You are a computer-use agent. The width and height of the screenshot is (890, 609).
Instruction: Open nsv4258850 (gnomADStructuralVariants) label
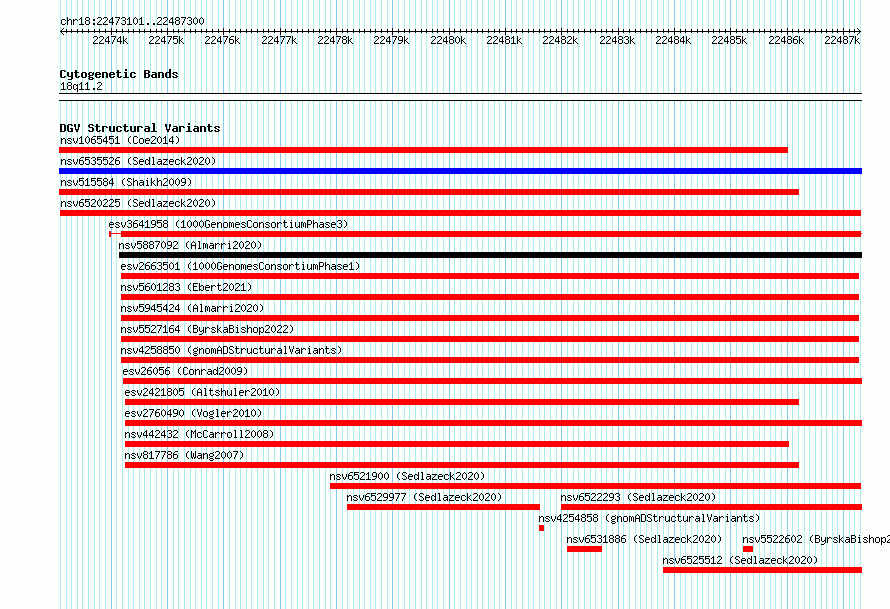click(x=231, y=350)
